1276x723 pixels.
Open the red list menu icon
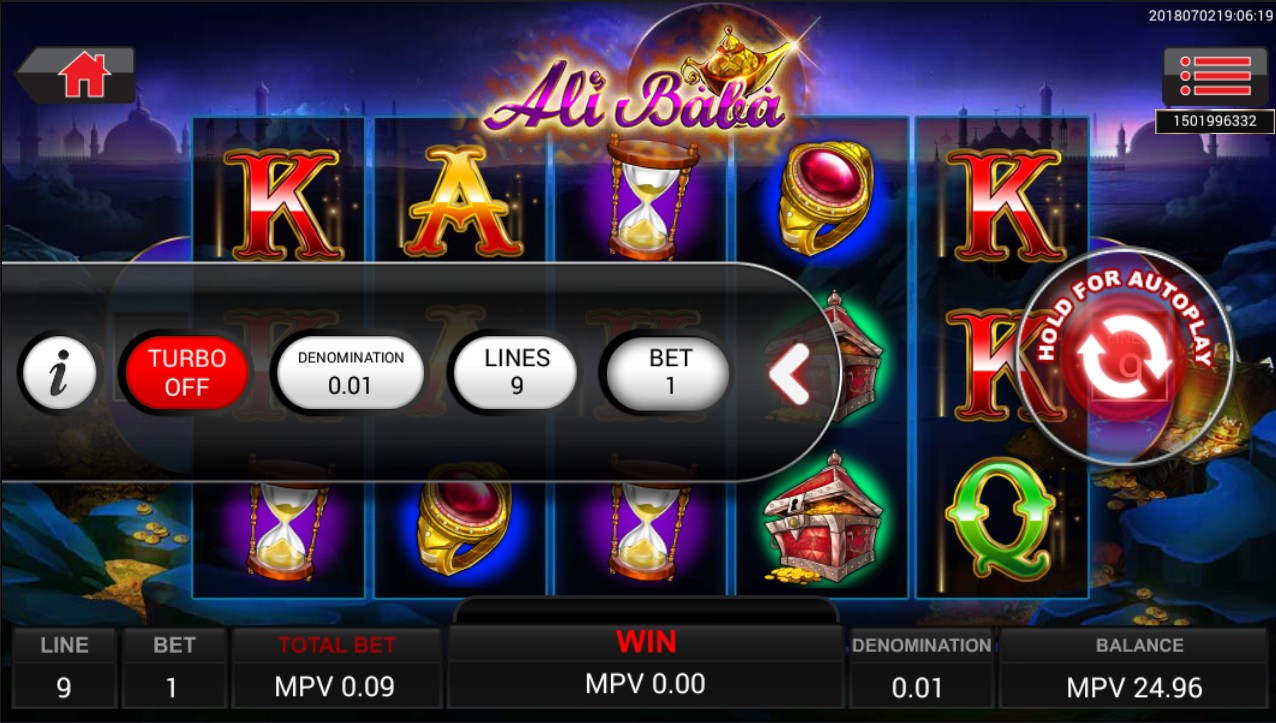(1216, 77)
